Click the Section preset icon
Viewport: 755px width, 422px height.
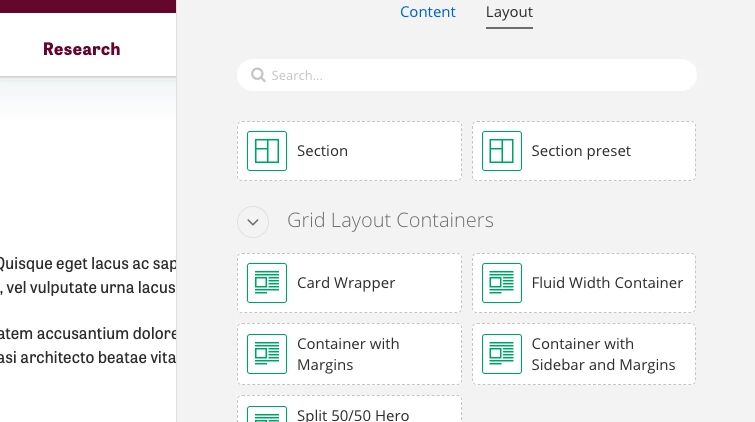point(502,151)
